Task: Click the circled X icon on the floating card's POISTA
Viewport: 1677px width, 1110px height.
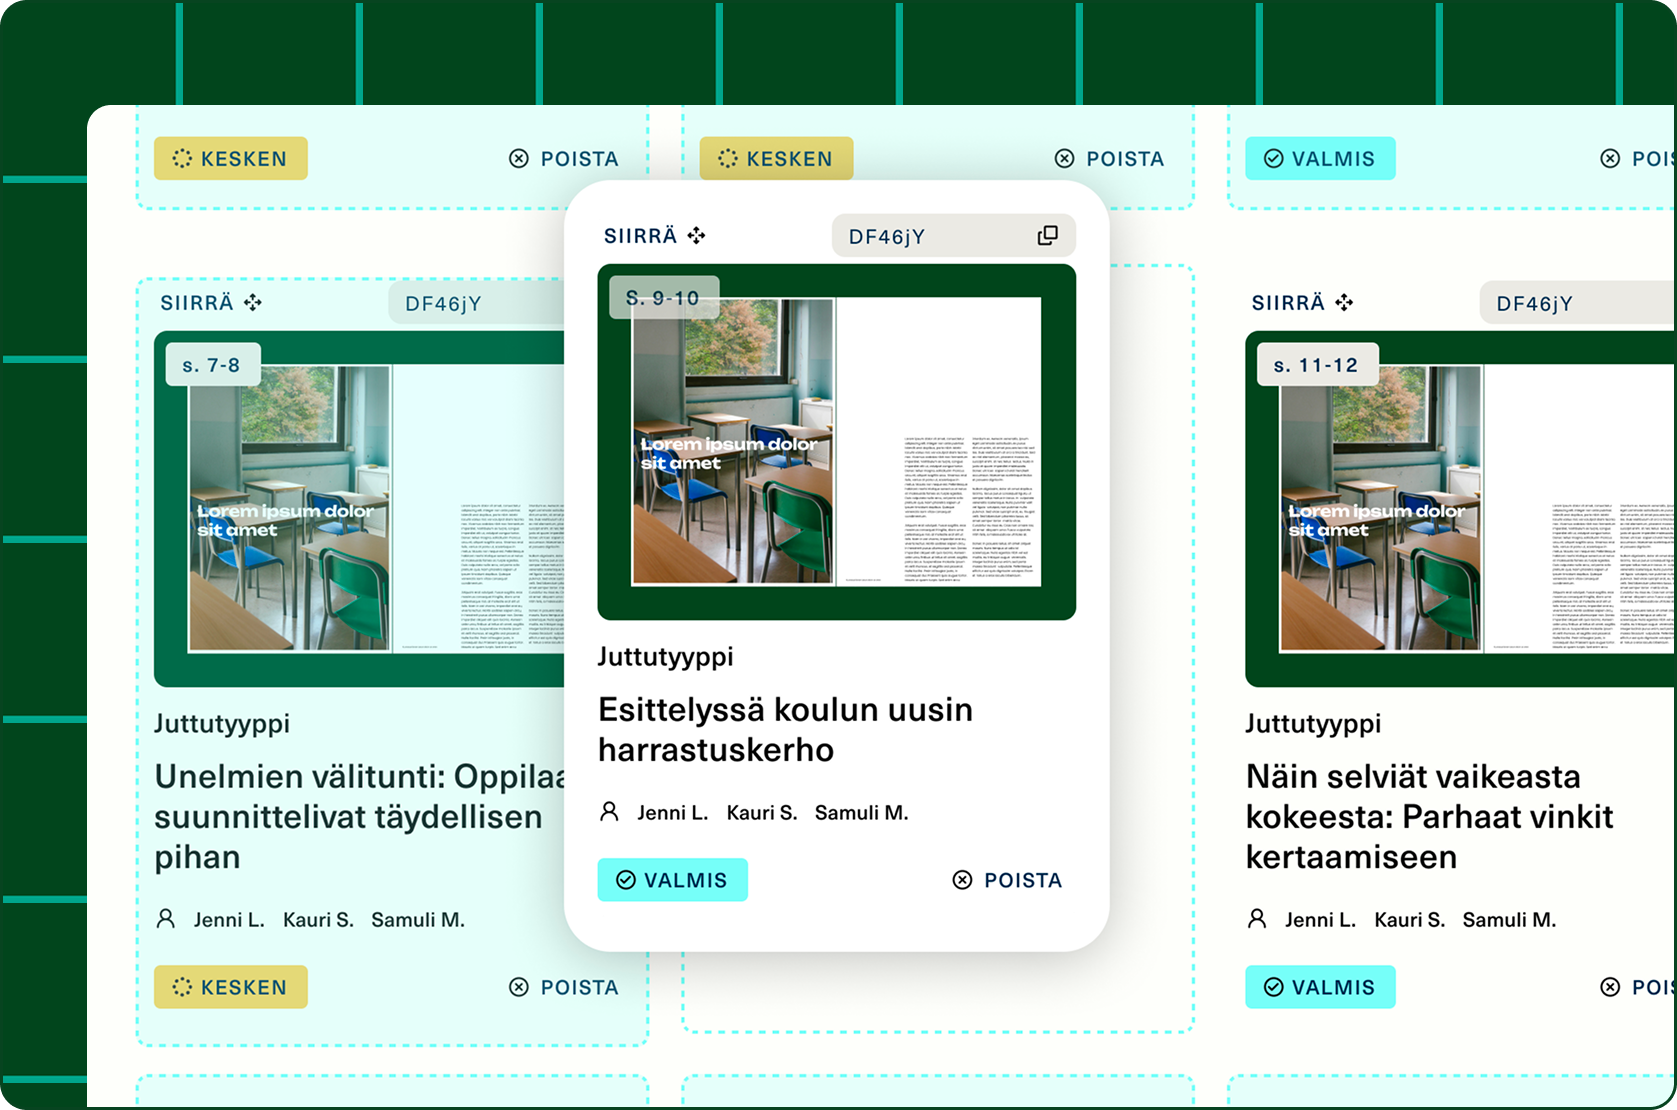Action: coord(962,880)
